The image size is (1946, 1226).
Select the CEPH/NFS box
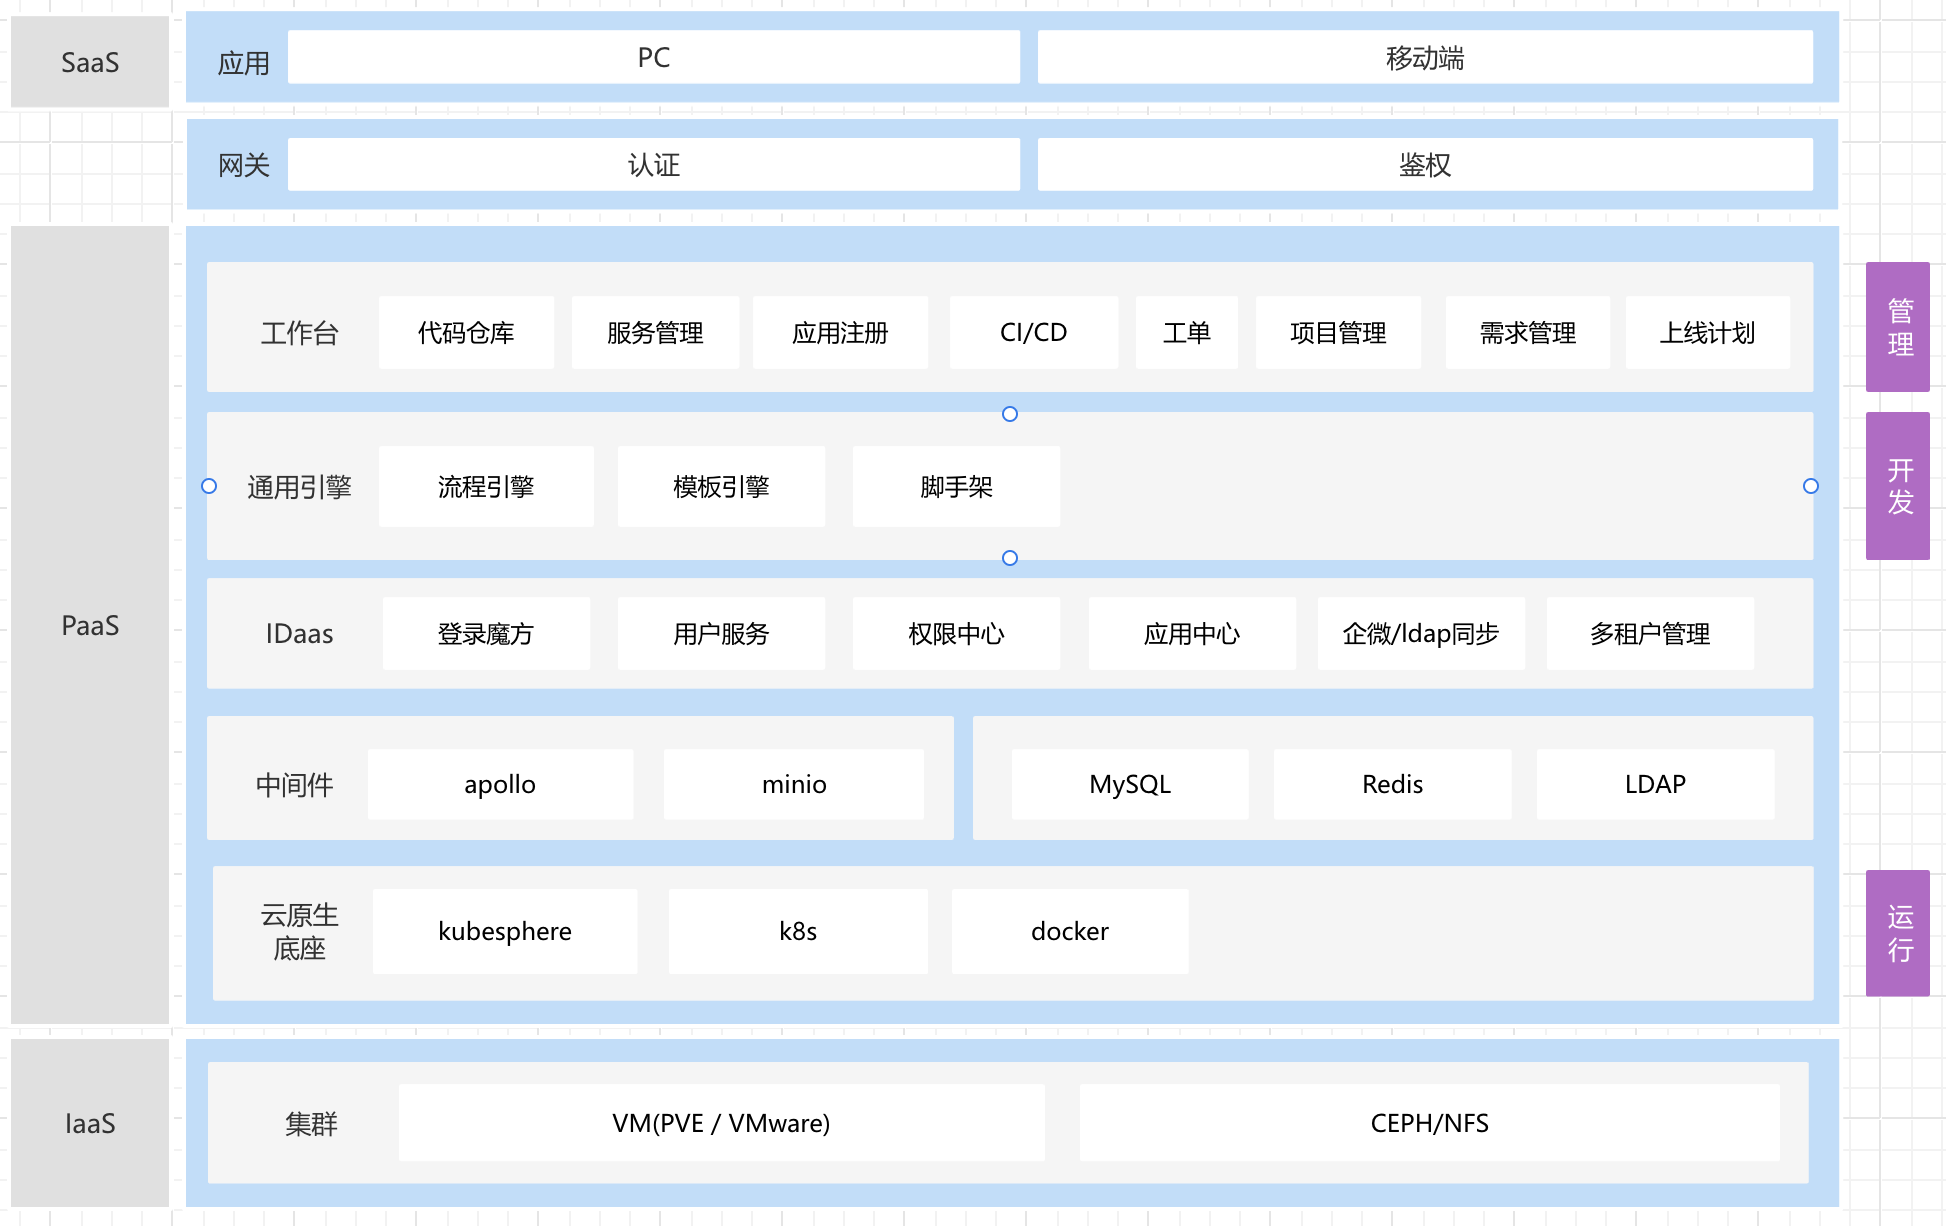[1429, 1123]
